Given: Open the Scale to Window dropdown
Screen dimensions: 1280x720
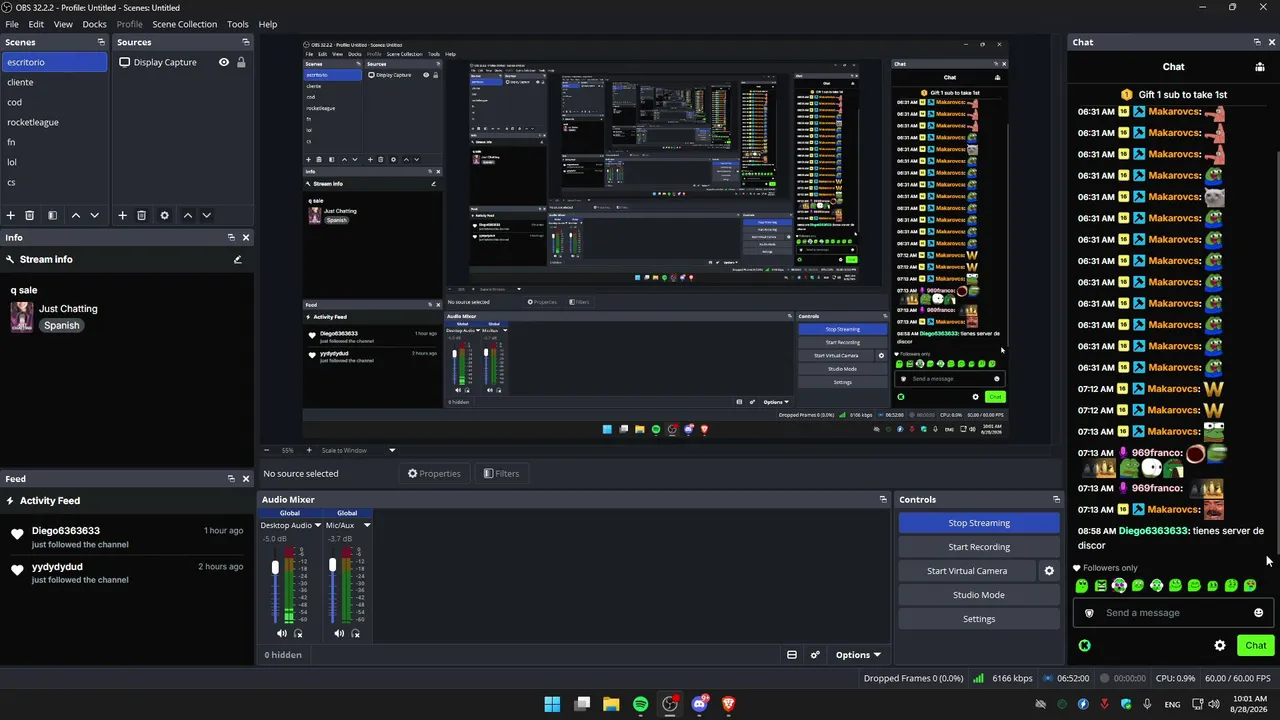Looking at the screenshot, I should 358,450.
